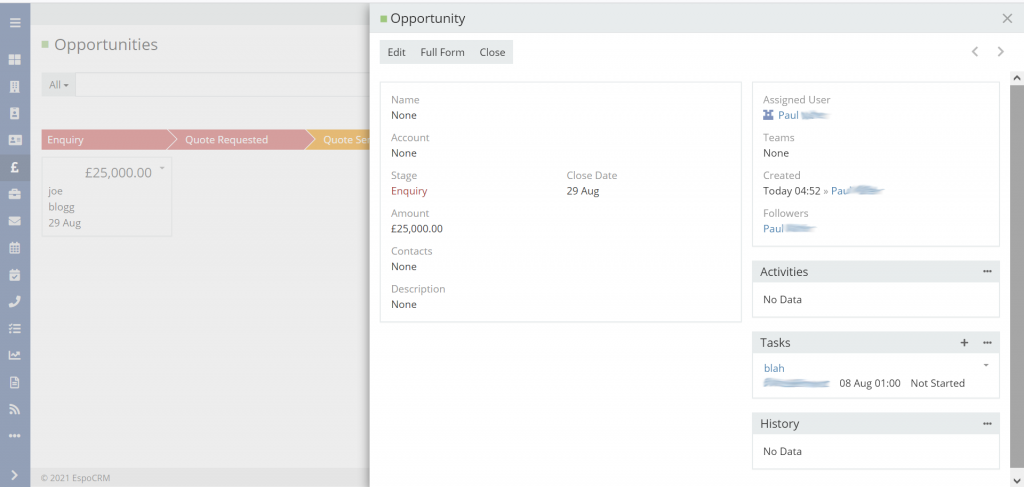Open the dropdown arrow on blah task
1024x487 pixels.
(x=986, y=365)
